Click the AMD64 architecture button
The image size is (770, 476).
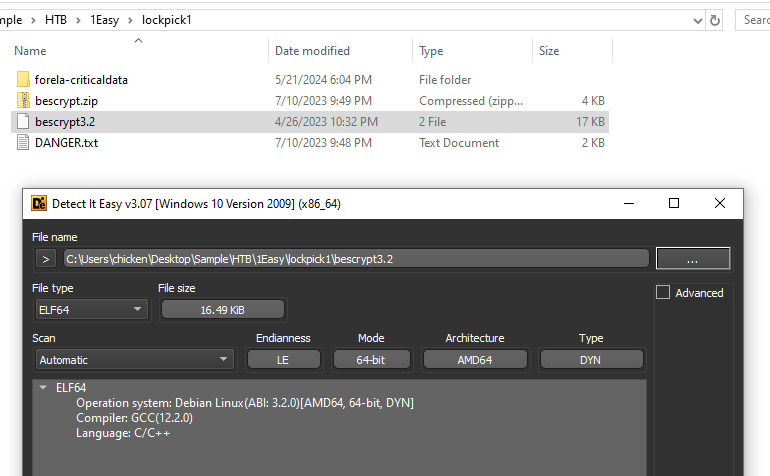tap(475, 360)
